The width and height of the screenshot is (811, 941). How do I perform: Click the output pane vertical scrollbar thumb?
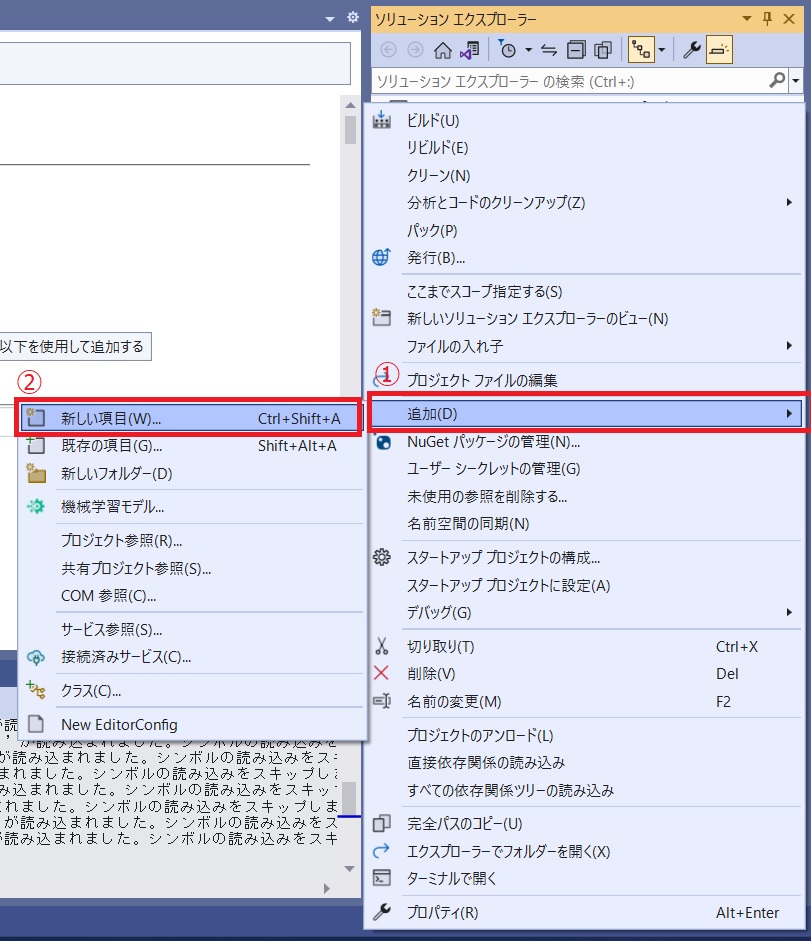coord(348,798)
